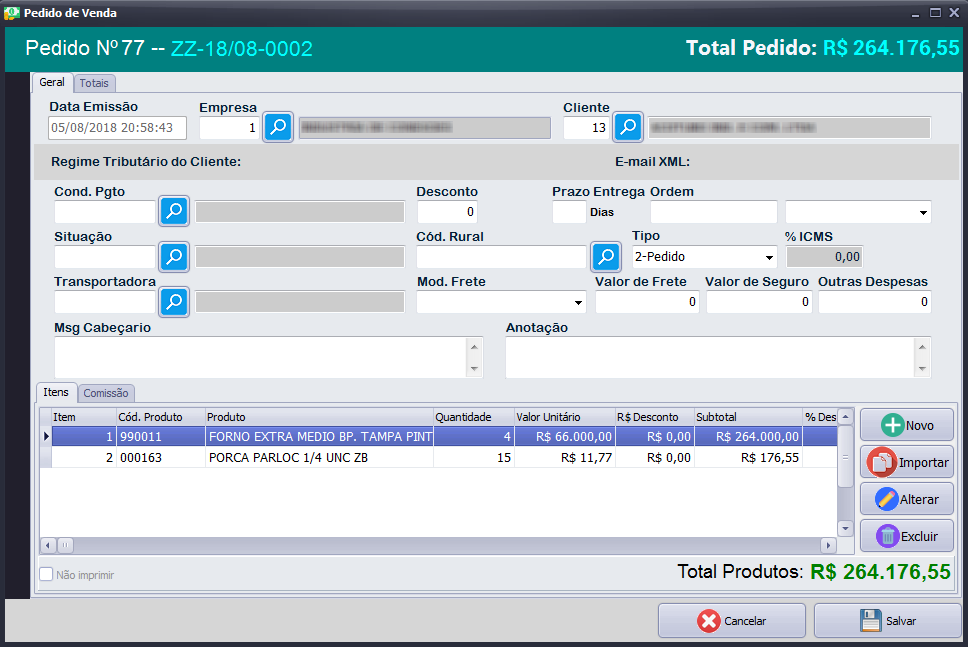Click the Anotação text area
This screenshot has width=968, height=647.
pyautogui.click(x=711, y=357)
